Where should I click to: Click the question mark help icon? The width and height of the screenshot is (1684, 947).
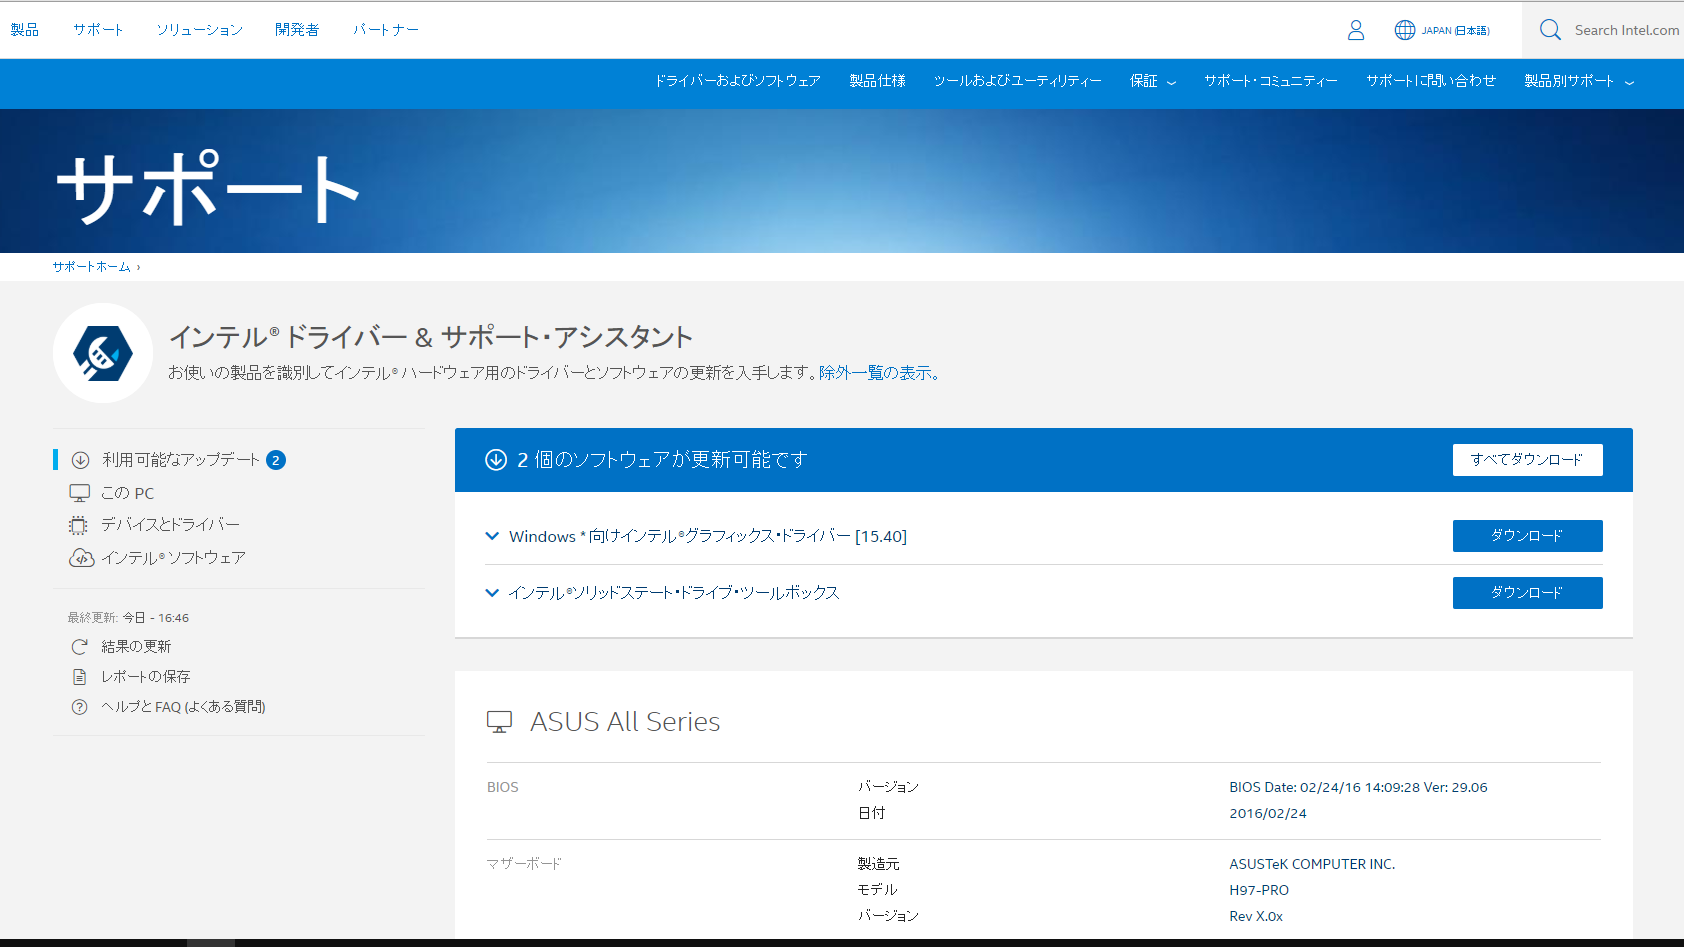tap(80, 707)
